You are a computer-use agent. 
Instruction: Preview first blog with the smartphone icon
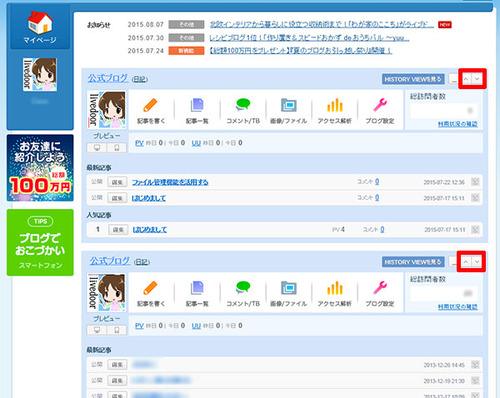(117, 147)
